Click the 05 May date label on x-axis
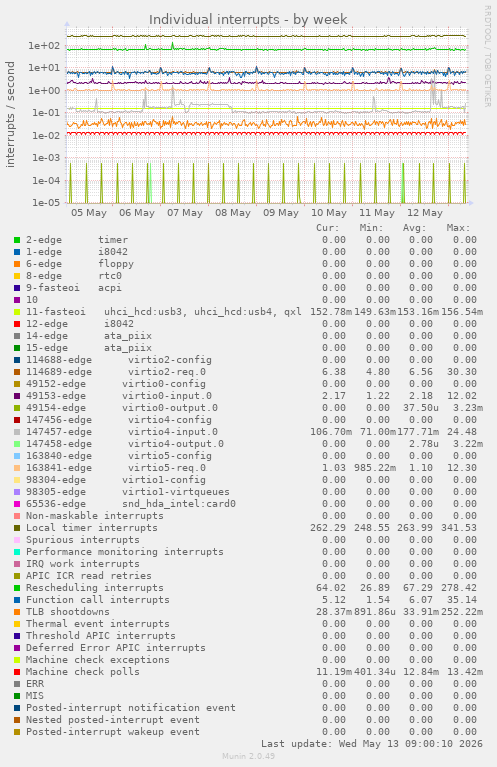The image size is (497, 767). (x=89, y=213)
